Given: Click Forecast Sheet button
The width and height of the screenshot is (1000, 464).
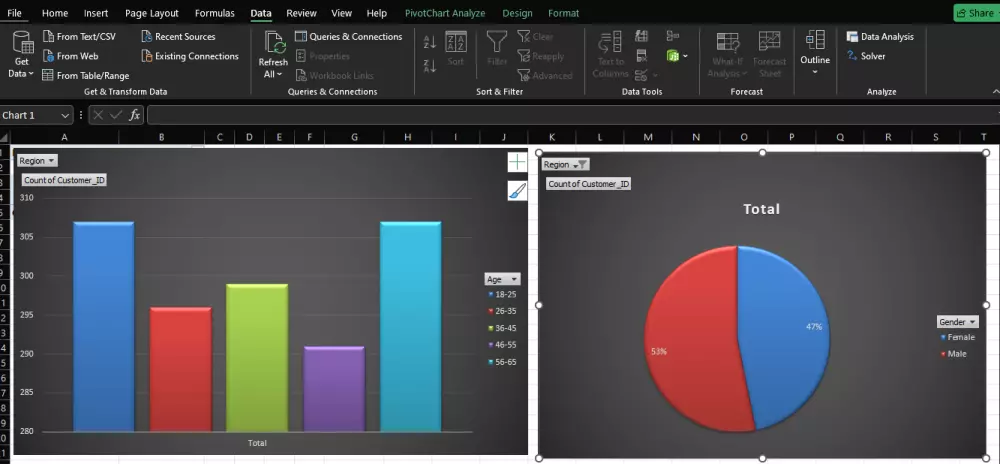Looking at the screenshot, I should [x=770, y=55].
